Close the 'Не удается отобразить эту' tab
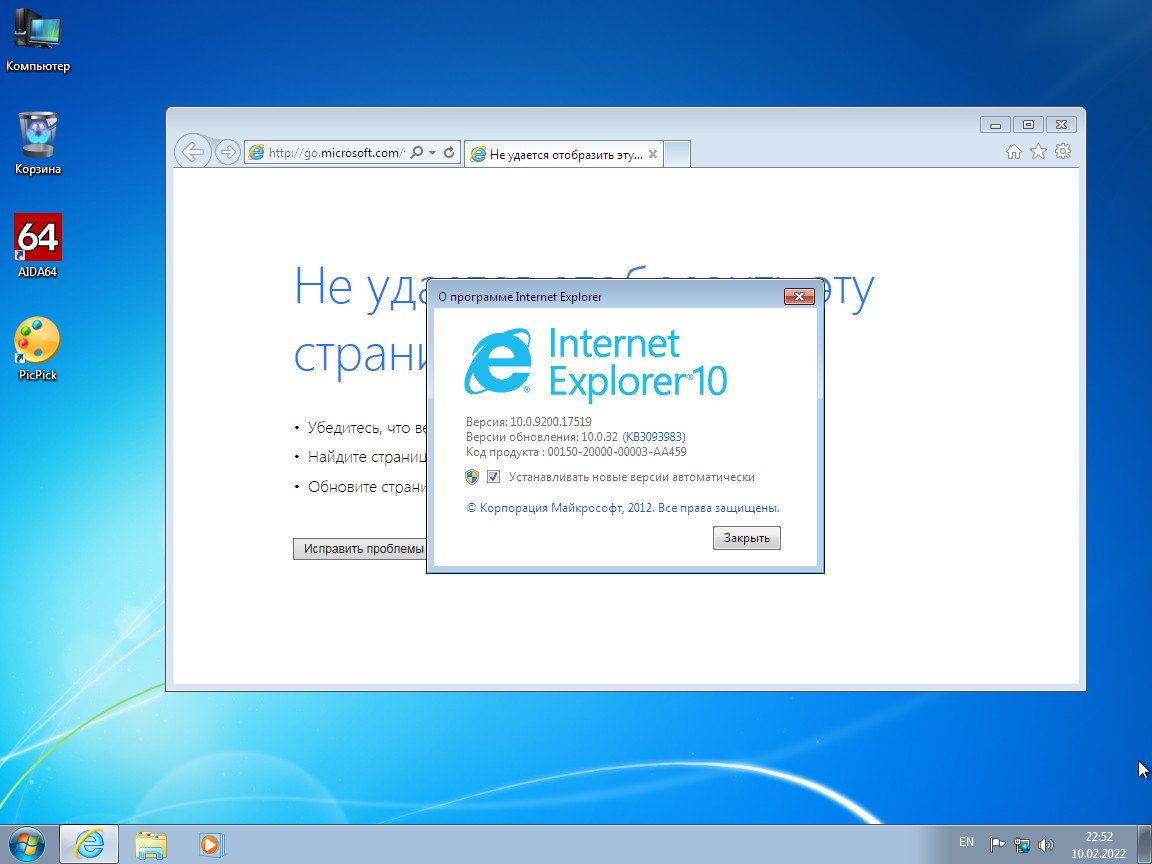1152x864 pixels. tap(652, 154)
